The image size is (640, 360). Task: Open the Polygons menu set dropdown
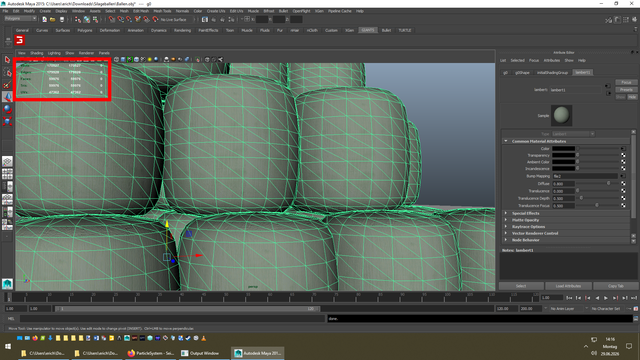click(x=20, y=19)
